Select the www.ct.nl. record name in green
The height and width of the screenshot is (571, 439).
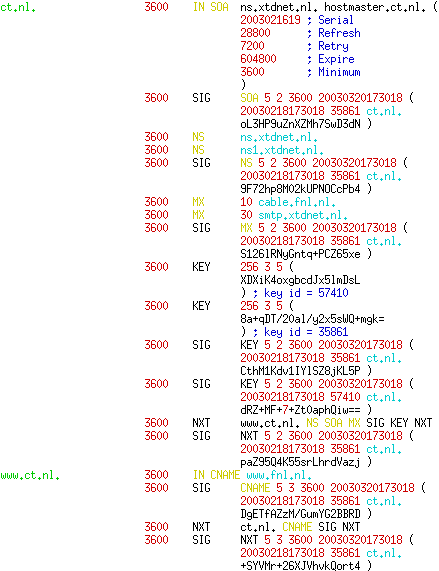pos(30,475)
